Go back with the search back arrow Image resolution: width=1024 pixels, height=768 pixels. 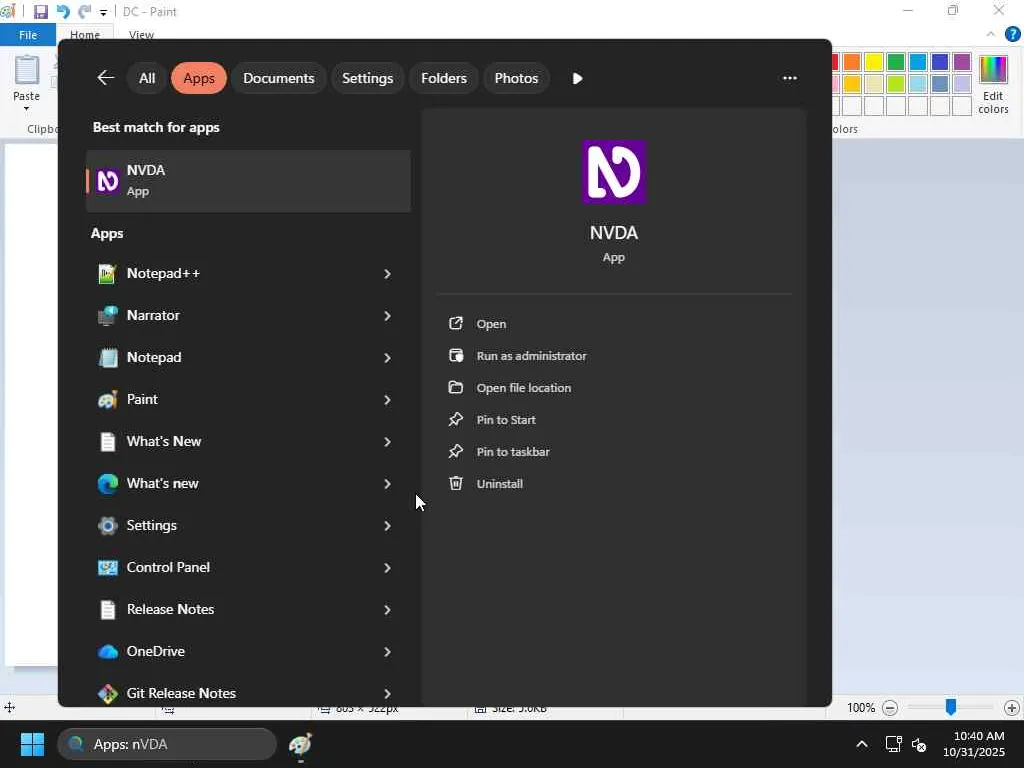click(106, 78)
